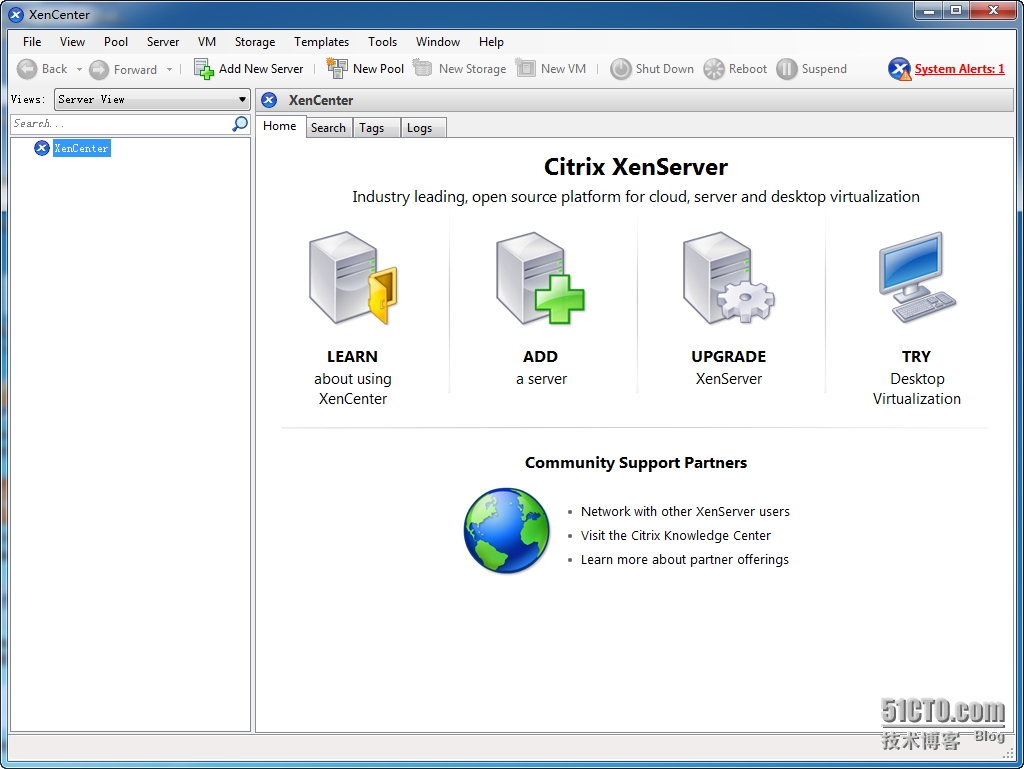Open the Templates menu
Viewport: 1024px width, 769px height.
[x=321, y=42]
